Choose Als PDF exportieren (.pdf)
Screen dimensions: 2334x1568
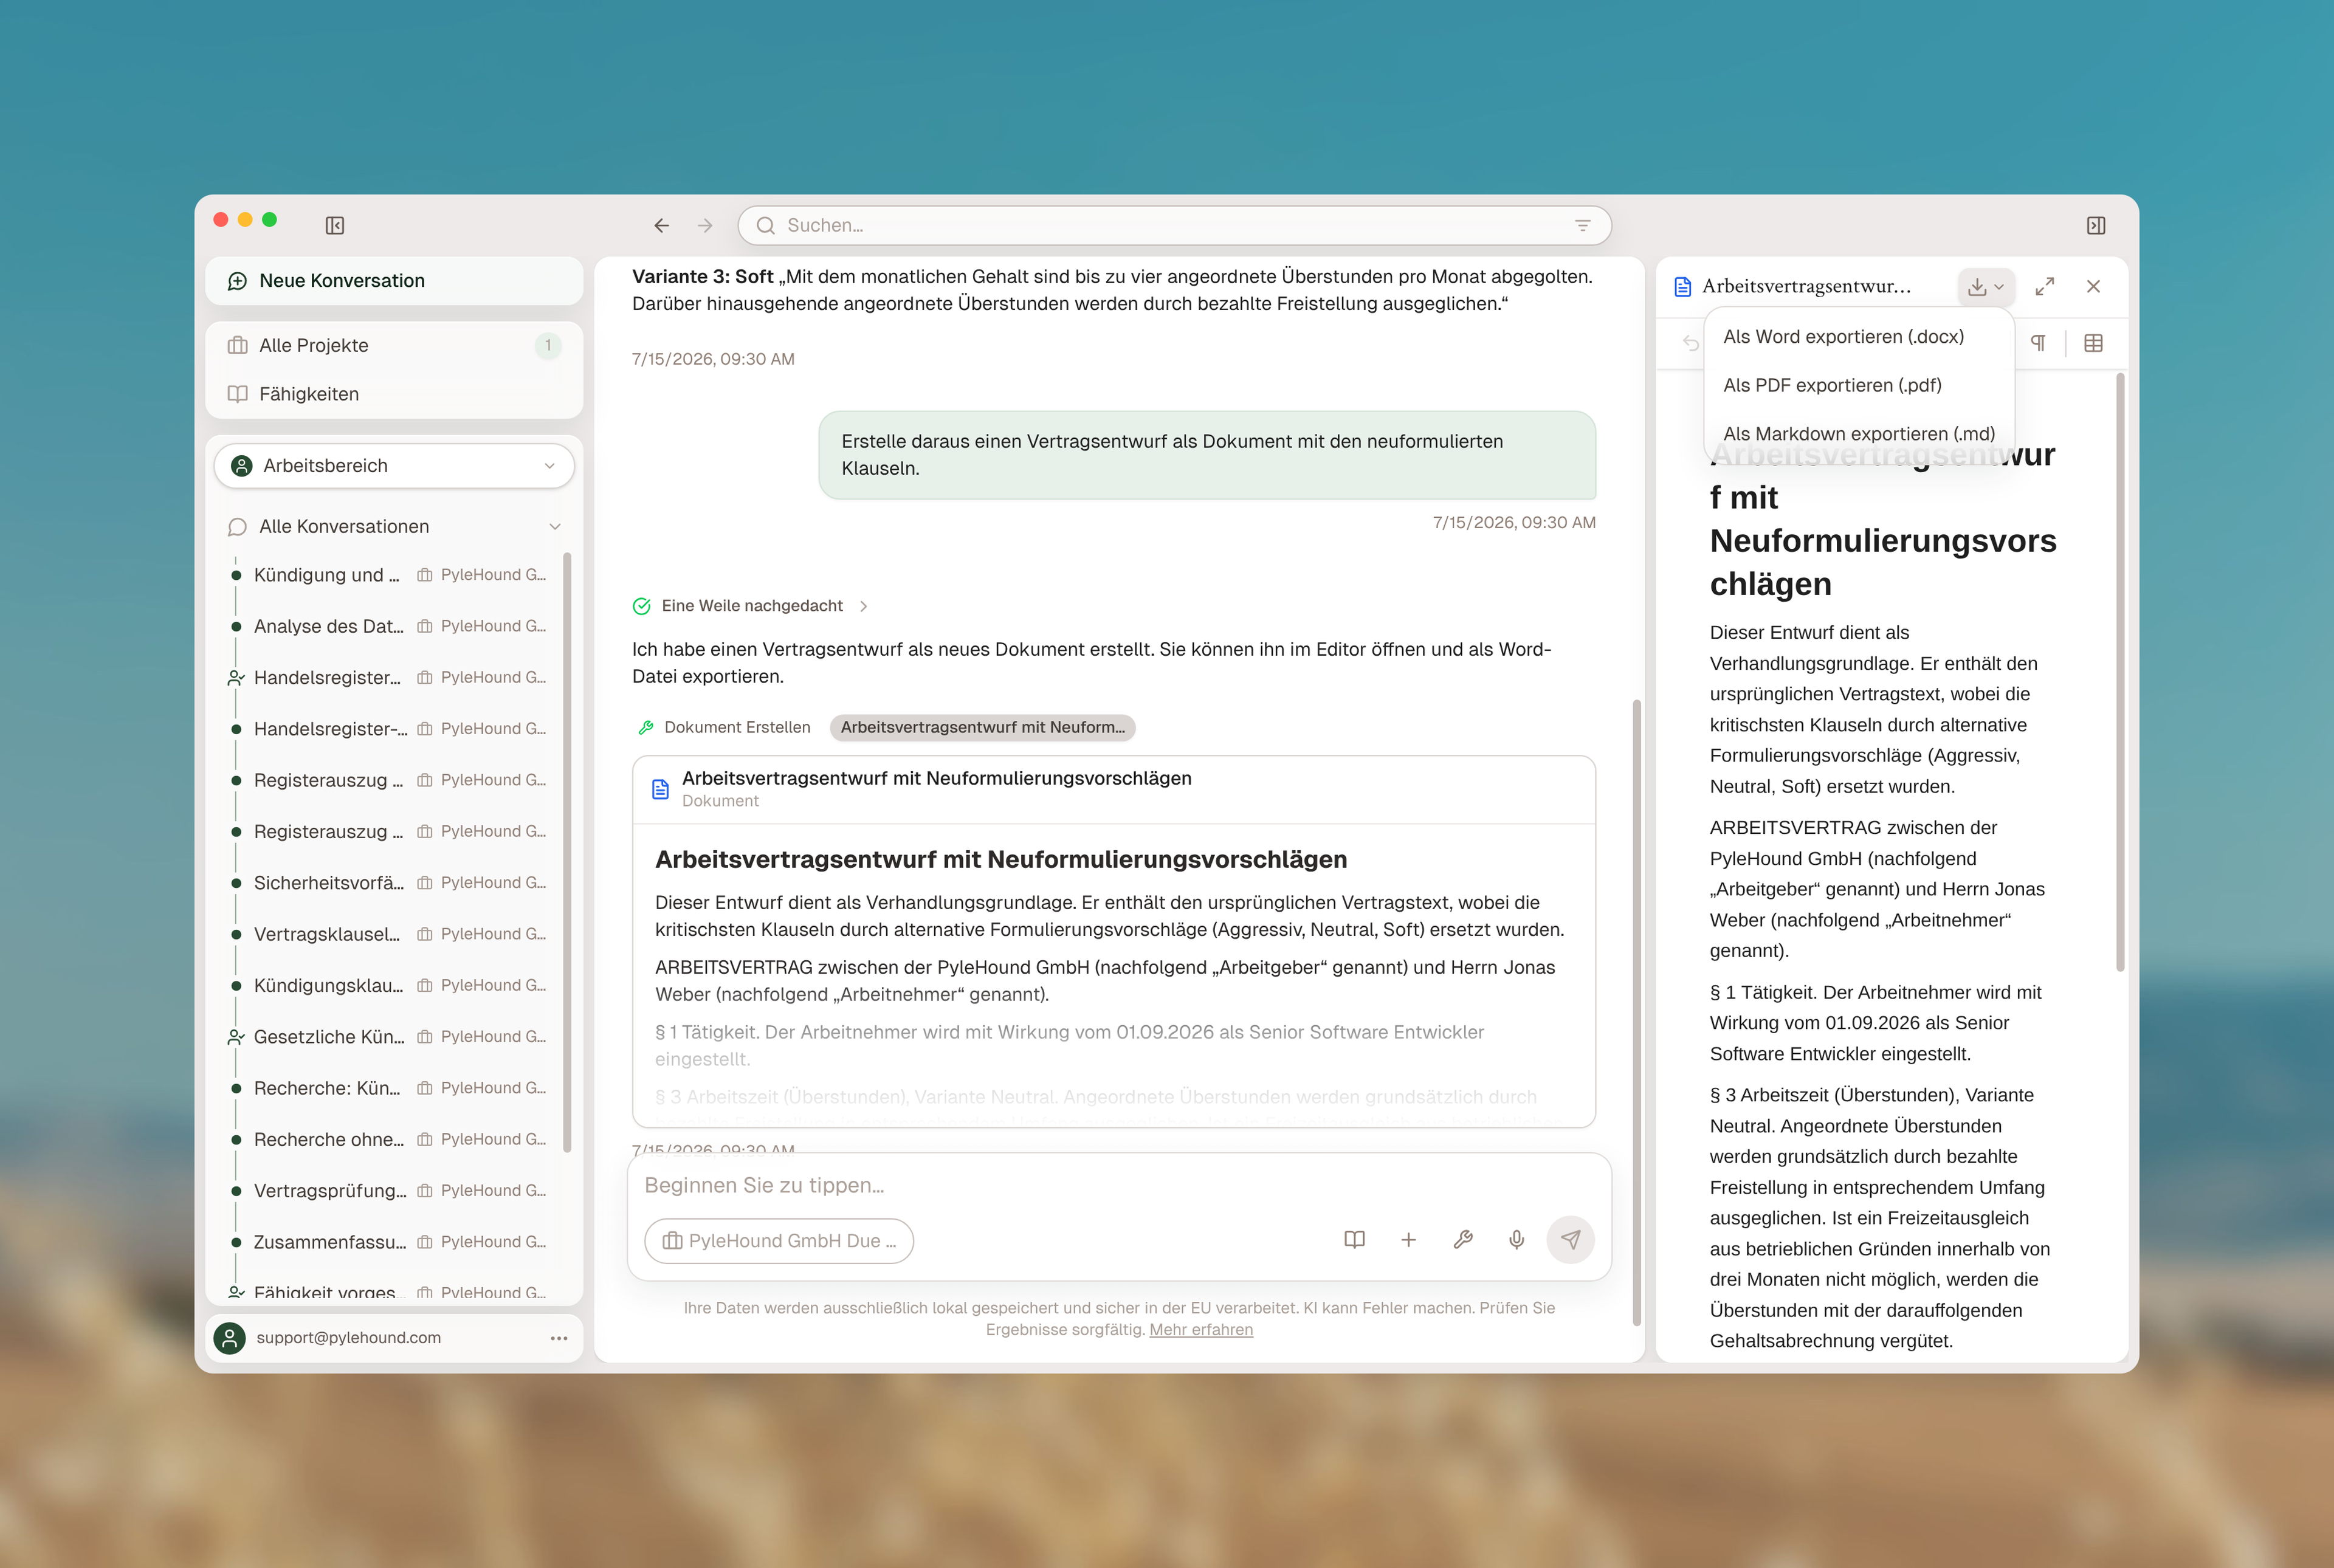tap(1859, 385)
